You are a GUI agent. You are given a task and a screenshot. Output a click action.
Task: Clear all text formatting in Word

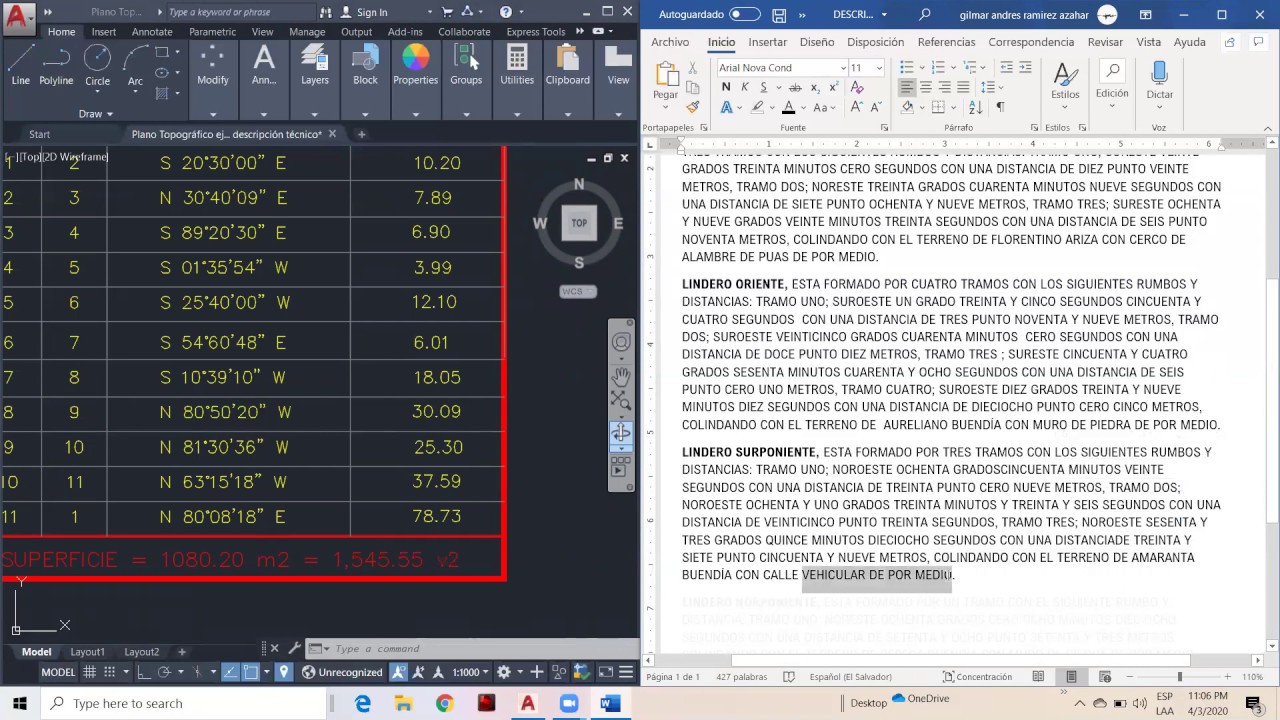[857, 88]
